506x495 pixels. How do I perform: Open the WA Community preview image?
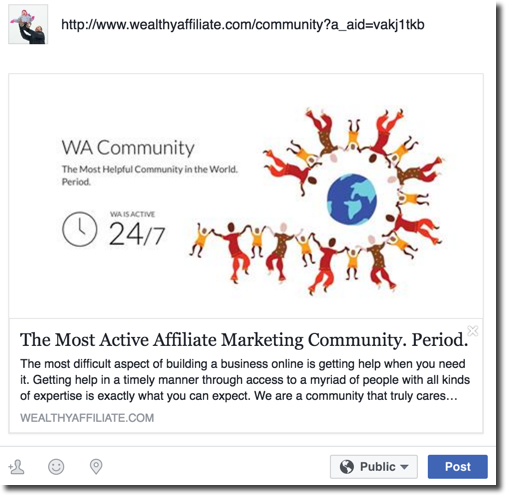(246, 196)
